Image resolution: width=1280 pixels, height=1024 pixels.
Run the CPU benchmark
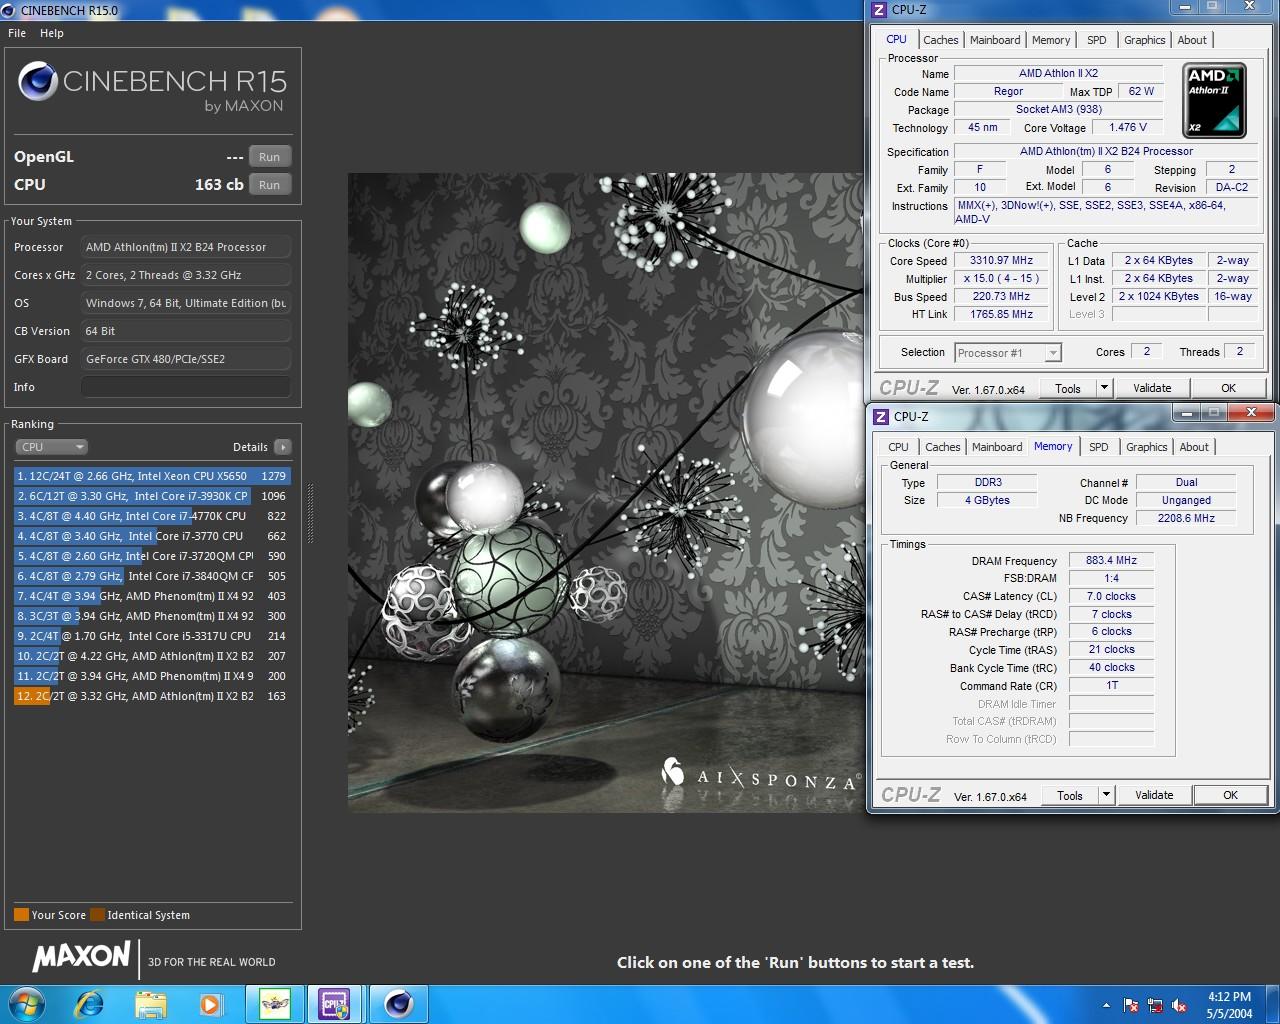[x=270, y=185]
